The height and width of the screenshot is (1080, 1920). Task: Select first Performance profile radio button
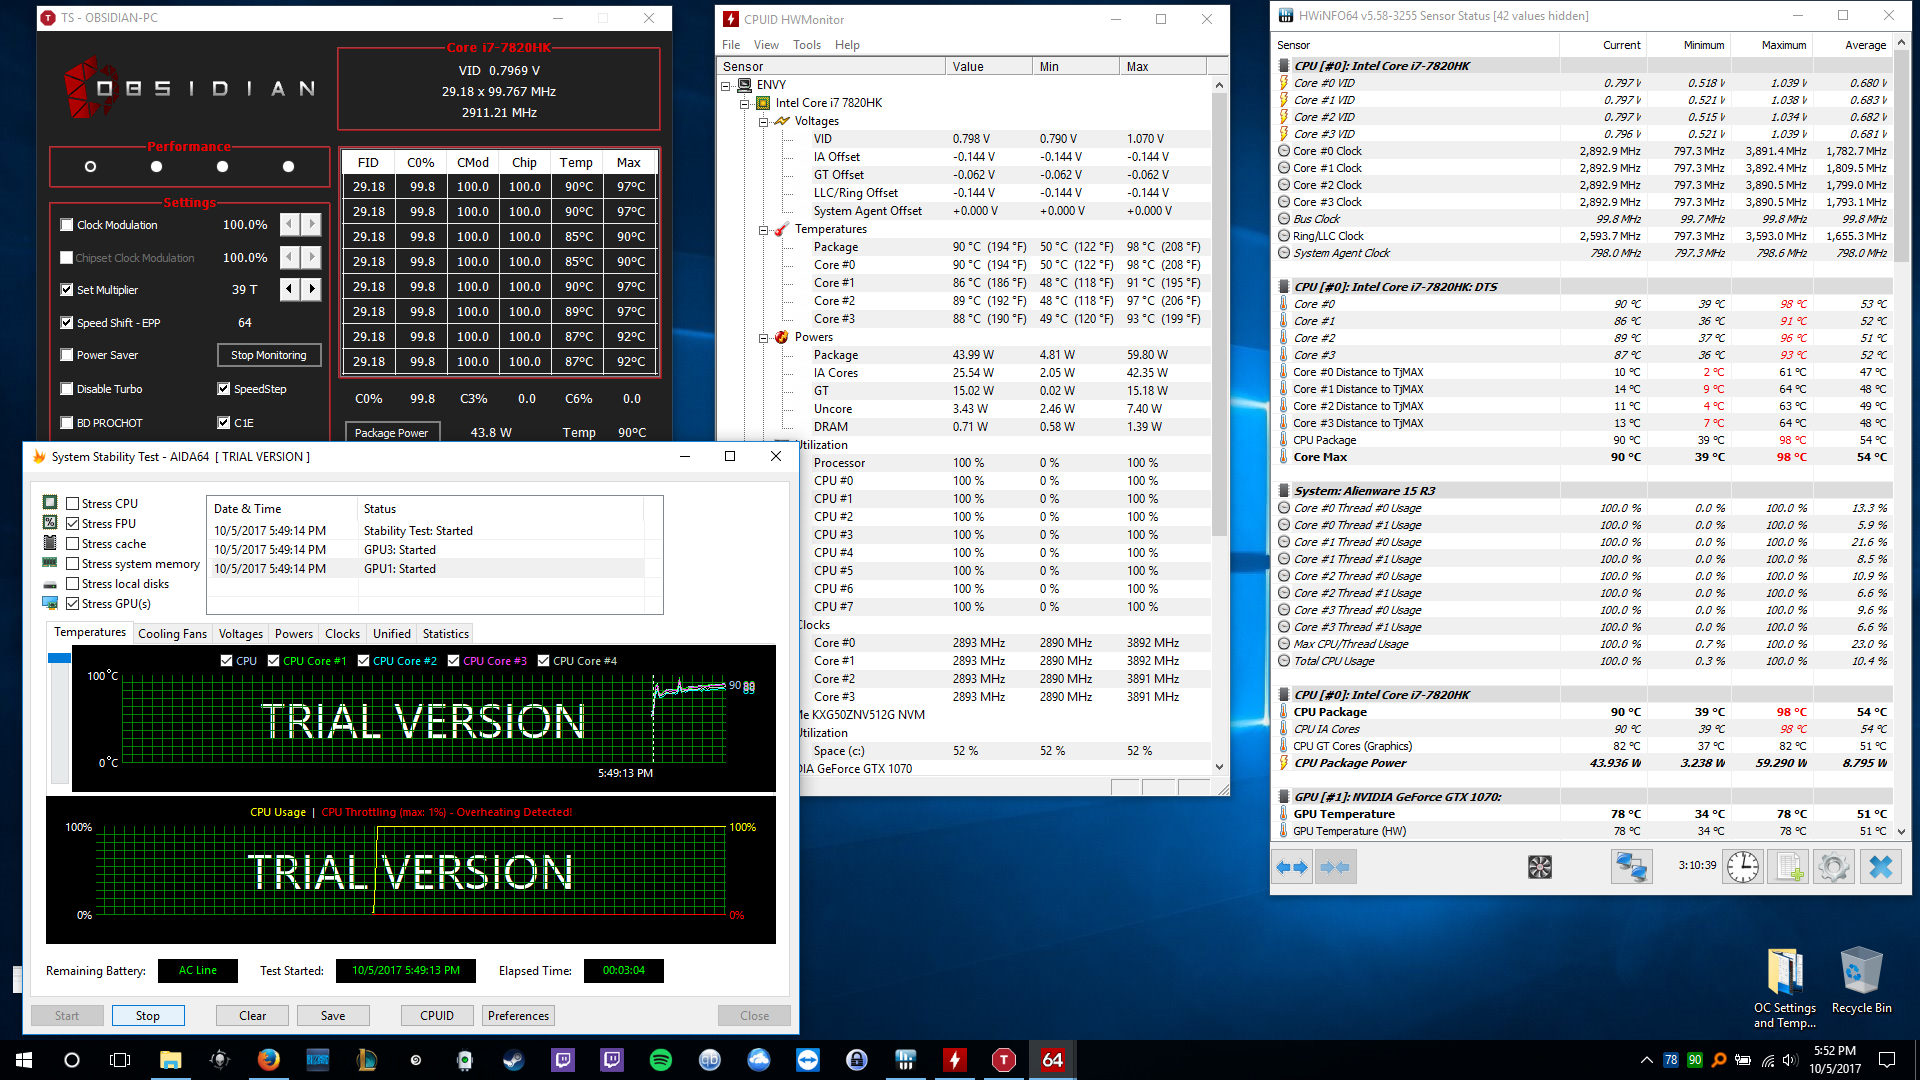90,167
